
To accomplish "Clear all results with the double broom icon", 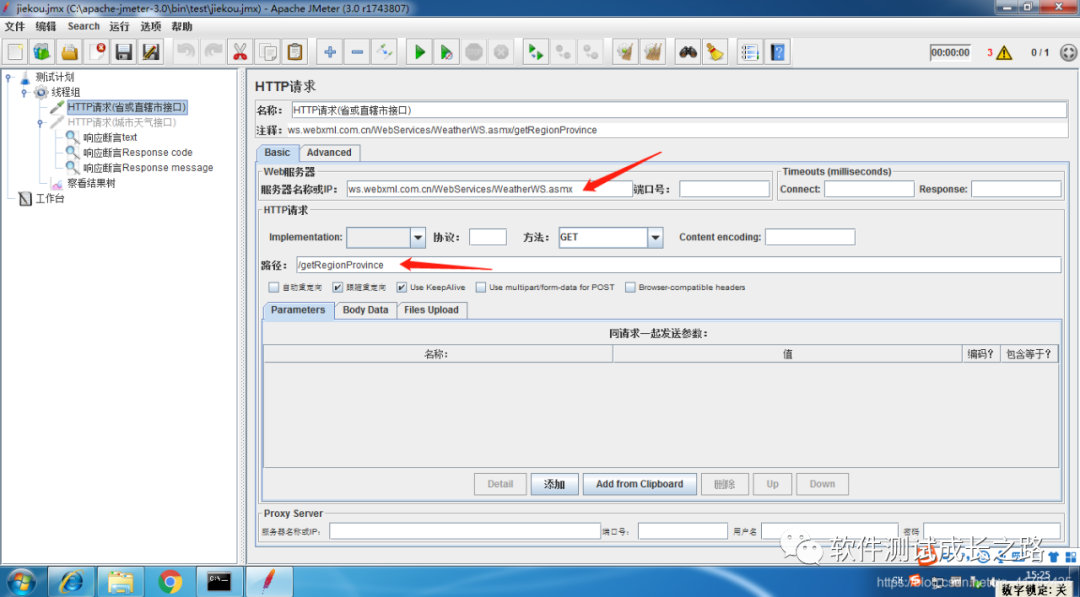I will [x=652, y=52].
